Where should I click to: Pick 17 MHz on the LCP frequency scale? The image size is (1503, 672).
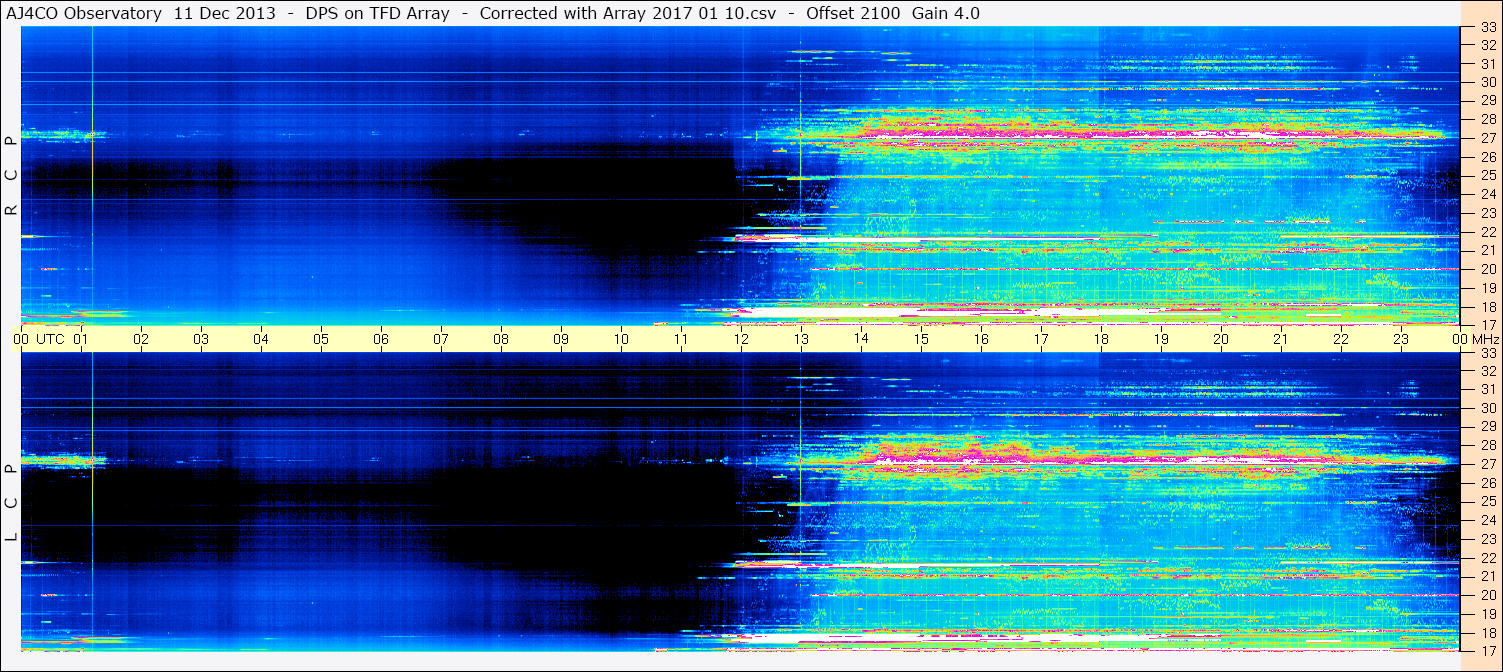pyautogui.click(x=1488, y=650)
